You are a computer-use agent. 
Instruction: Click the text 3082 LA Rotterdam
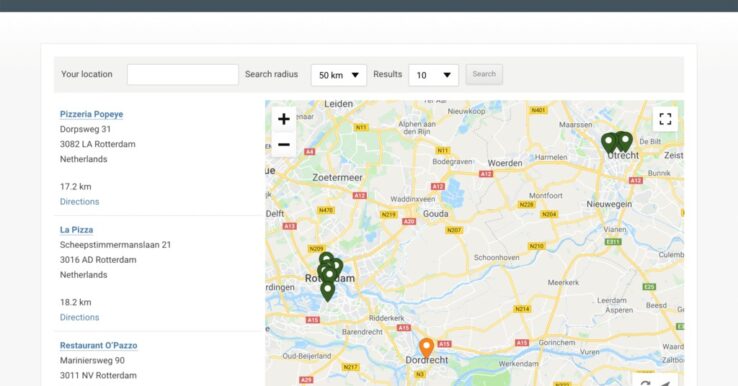(97, 144)
